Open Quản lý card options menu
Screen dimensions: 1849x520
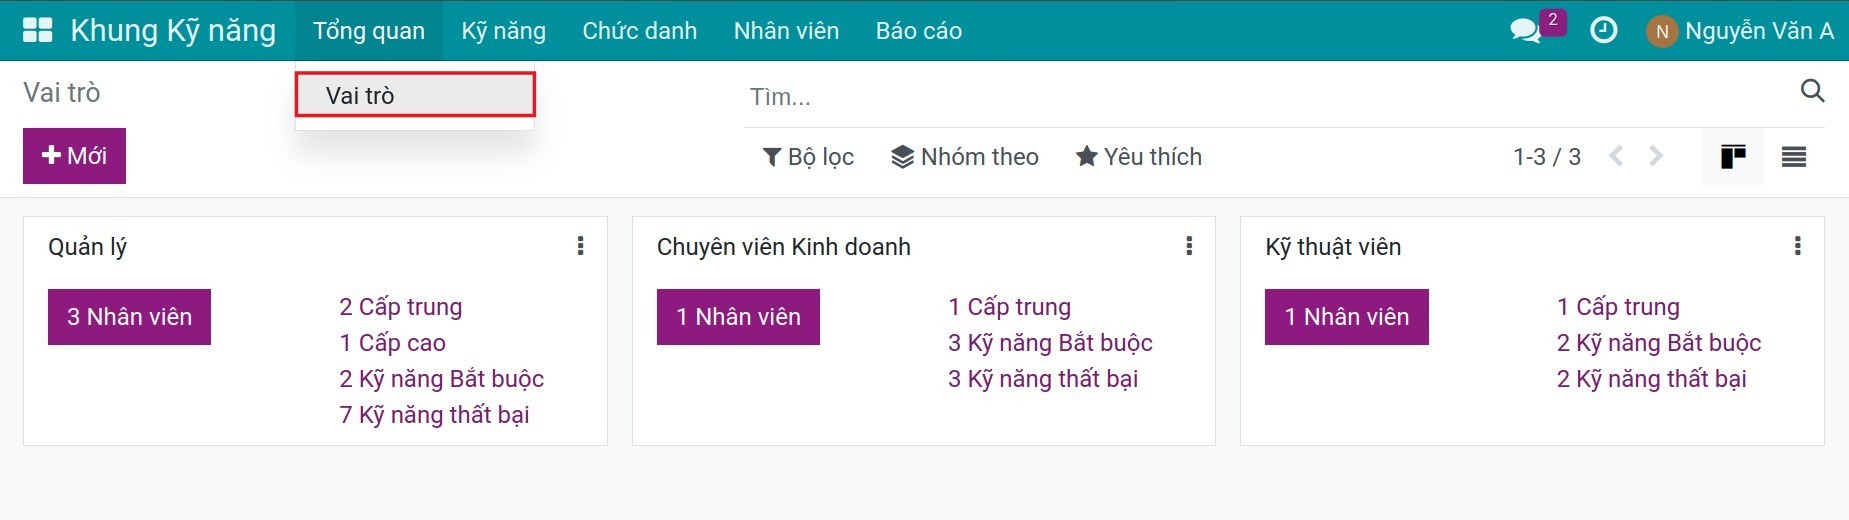(580, 246)
